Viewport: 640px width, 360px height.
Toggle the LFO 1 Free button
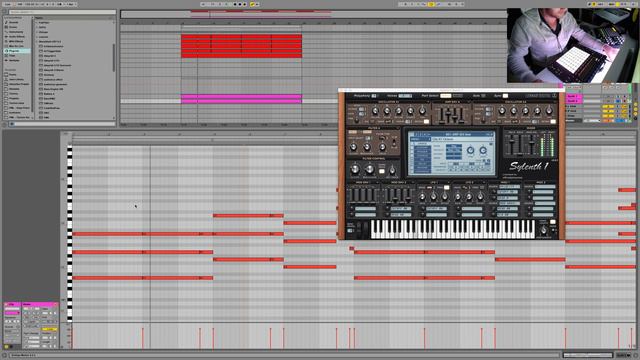(447, 187)
